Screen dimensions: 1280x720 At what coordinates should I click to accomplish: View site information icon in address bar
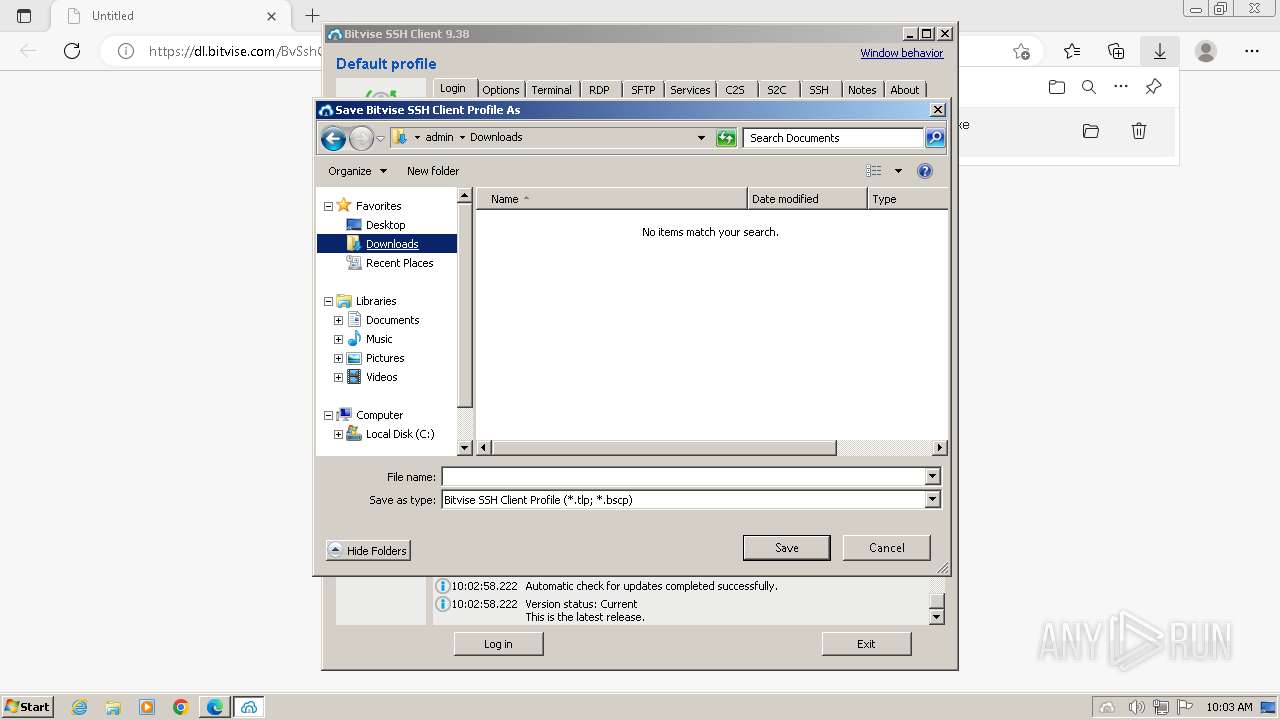tap(126, 51)
